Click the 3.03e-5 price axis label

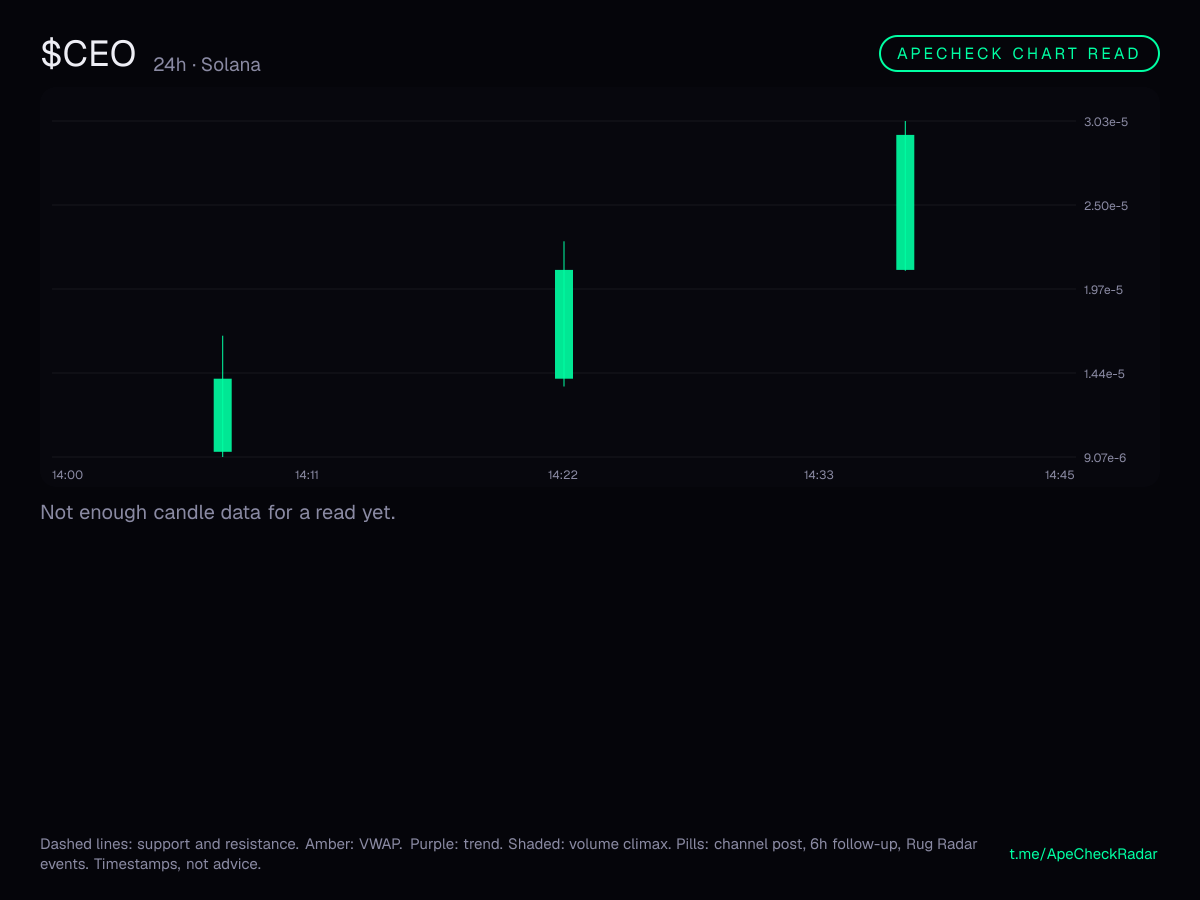[1105, 122]
